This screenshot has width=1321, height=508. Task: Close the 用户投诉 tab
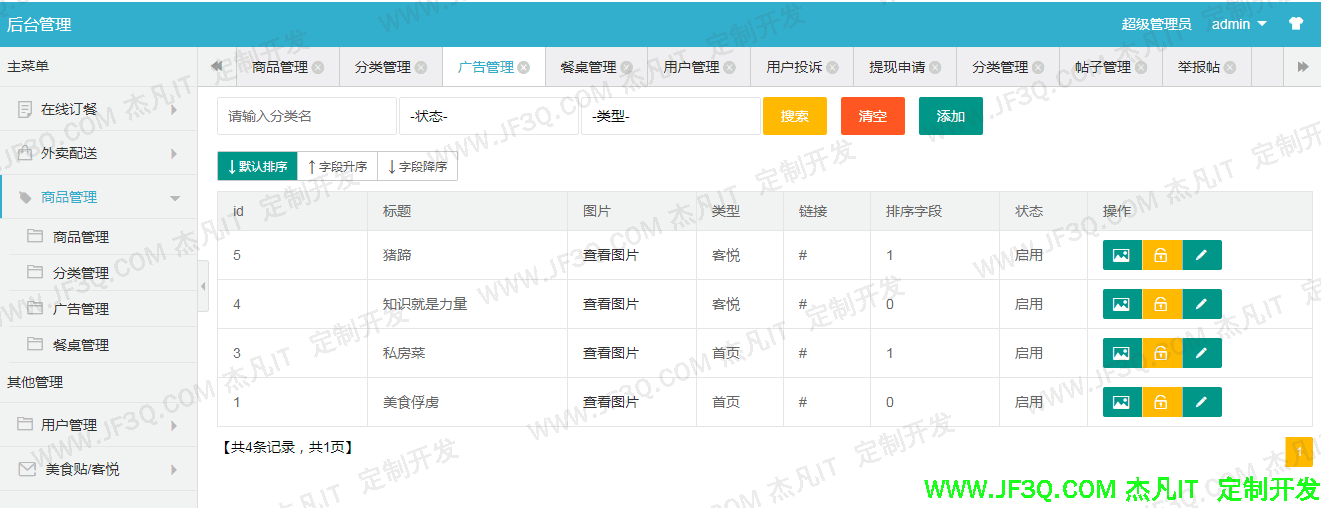pyautogui.click(x=833, y=68)
